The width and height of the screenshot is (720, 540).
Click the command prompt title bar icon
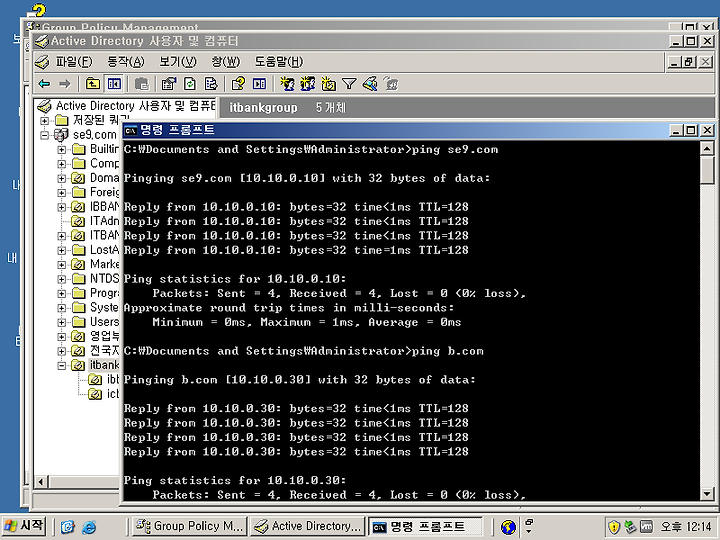131,130
